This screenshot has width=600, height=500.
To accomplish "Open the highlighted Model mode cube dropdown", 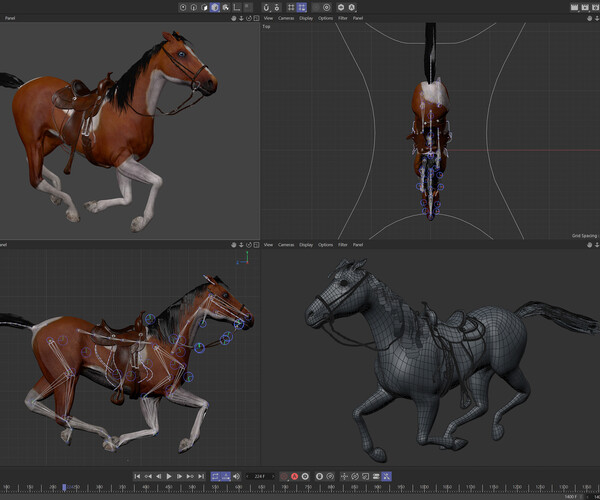I will coord(215,7).
